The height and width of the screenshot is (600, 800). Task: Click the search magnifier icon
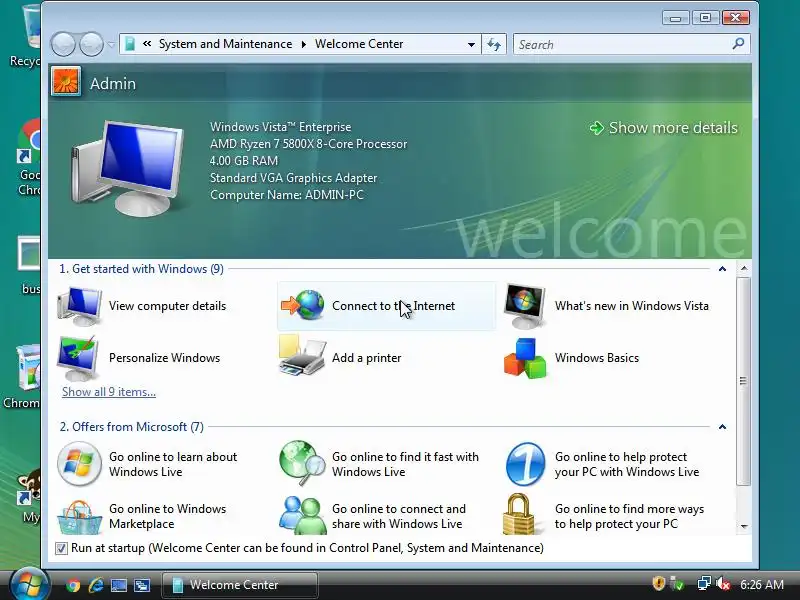coord(738,44)
